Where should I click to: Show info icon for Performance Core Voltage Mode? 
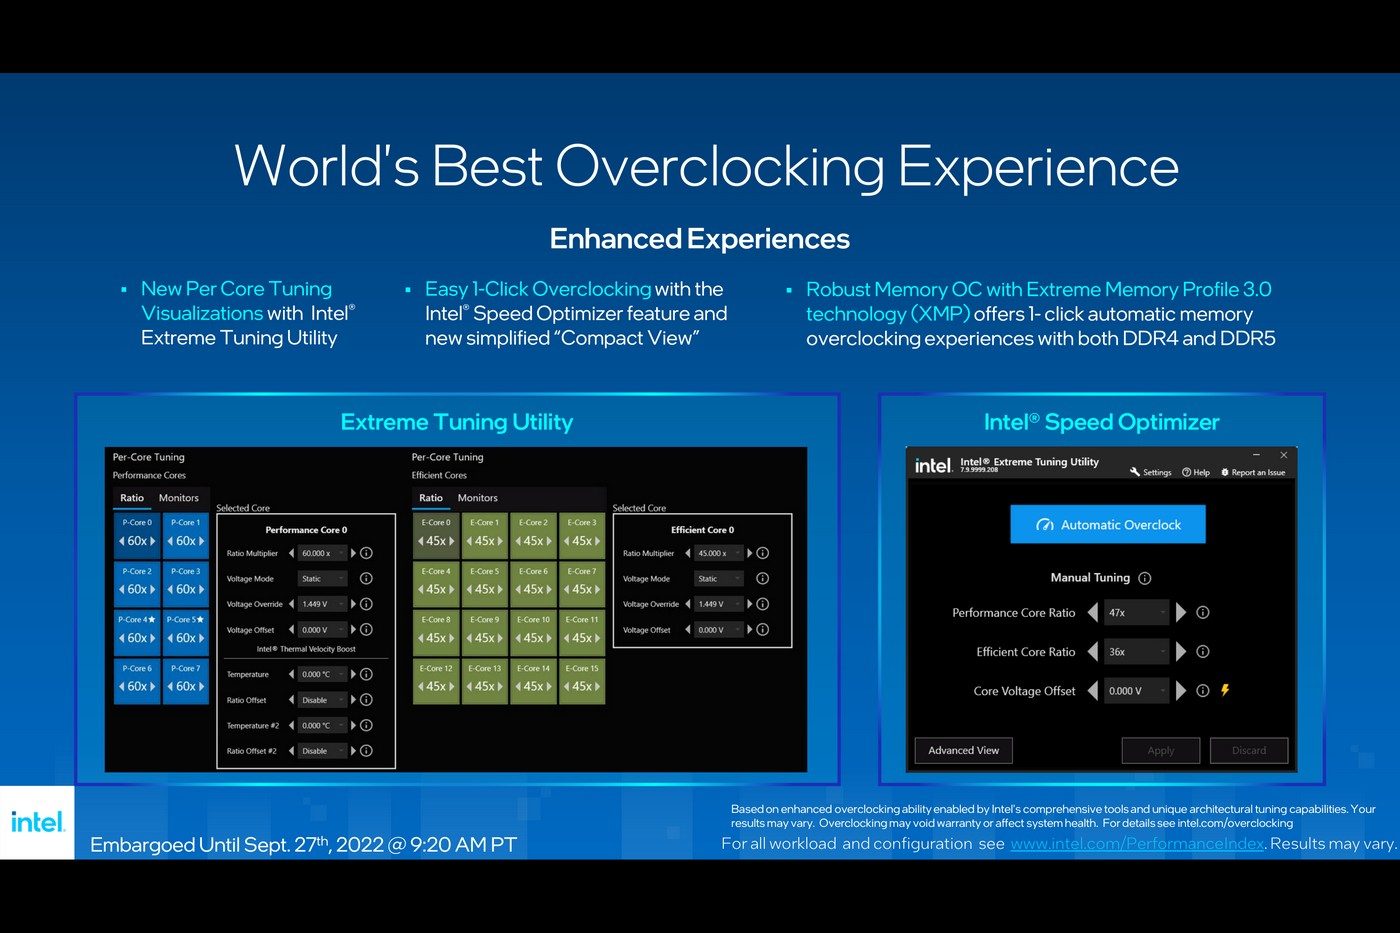pyautogui.click(x=366, y=578)
